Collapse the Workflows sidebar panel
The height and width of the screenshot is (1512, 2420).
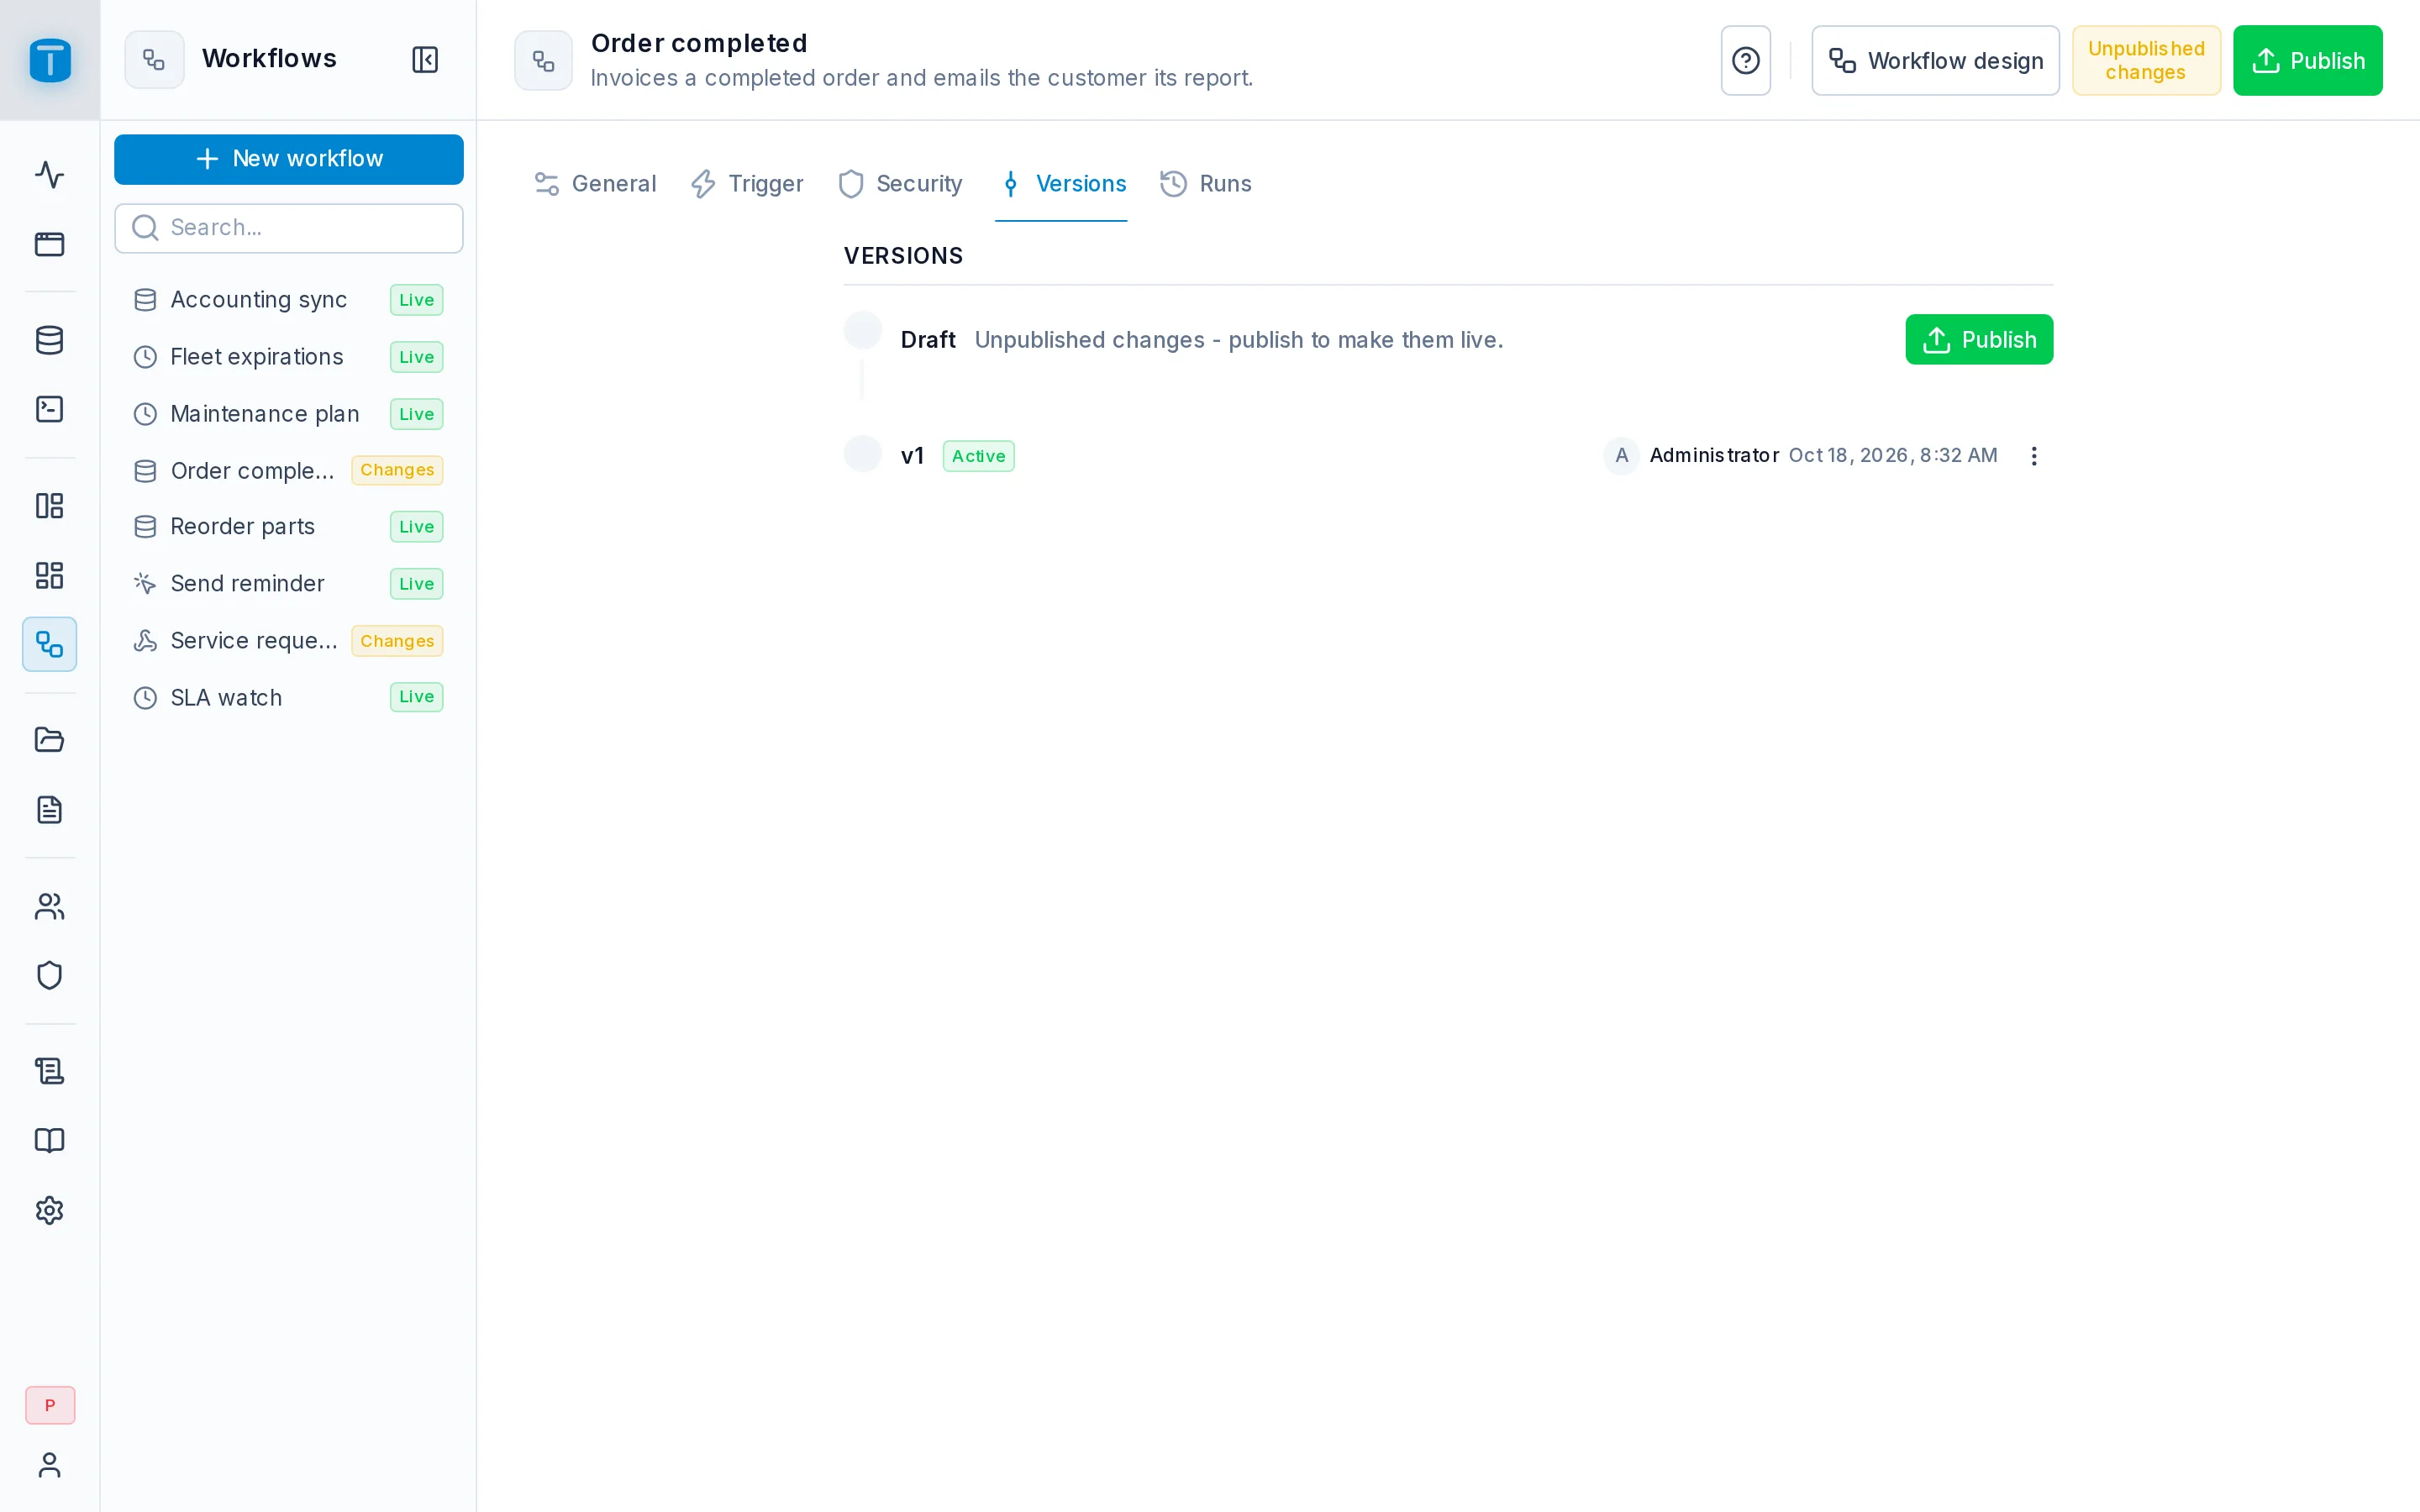pyautogui.click(x=425, y=60)
